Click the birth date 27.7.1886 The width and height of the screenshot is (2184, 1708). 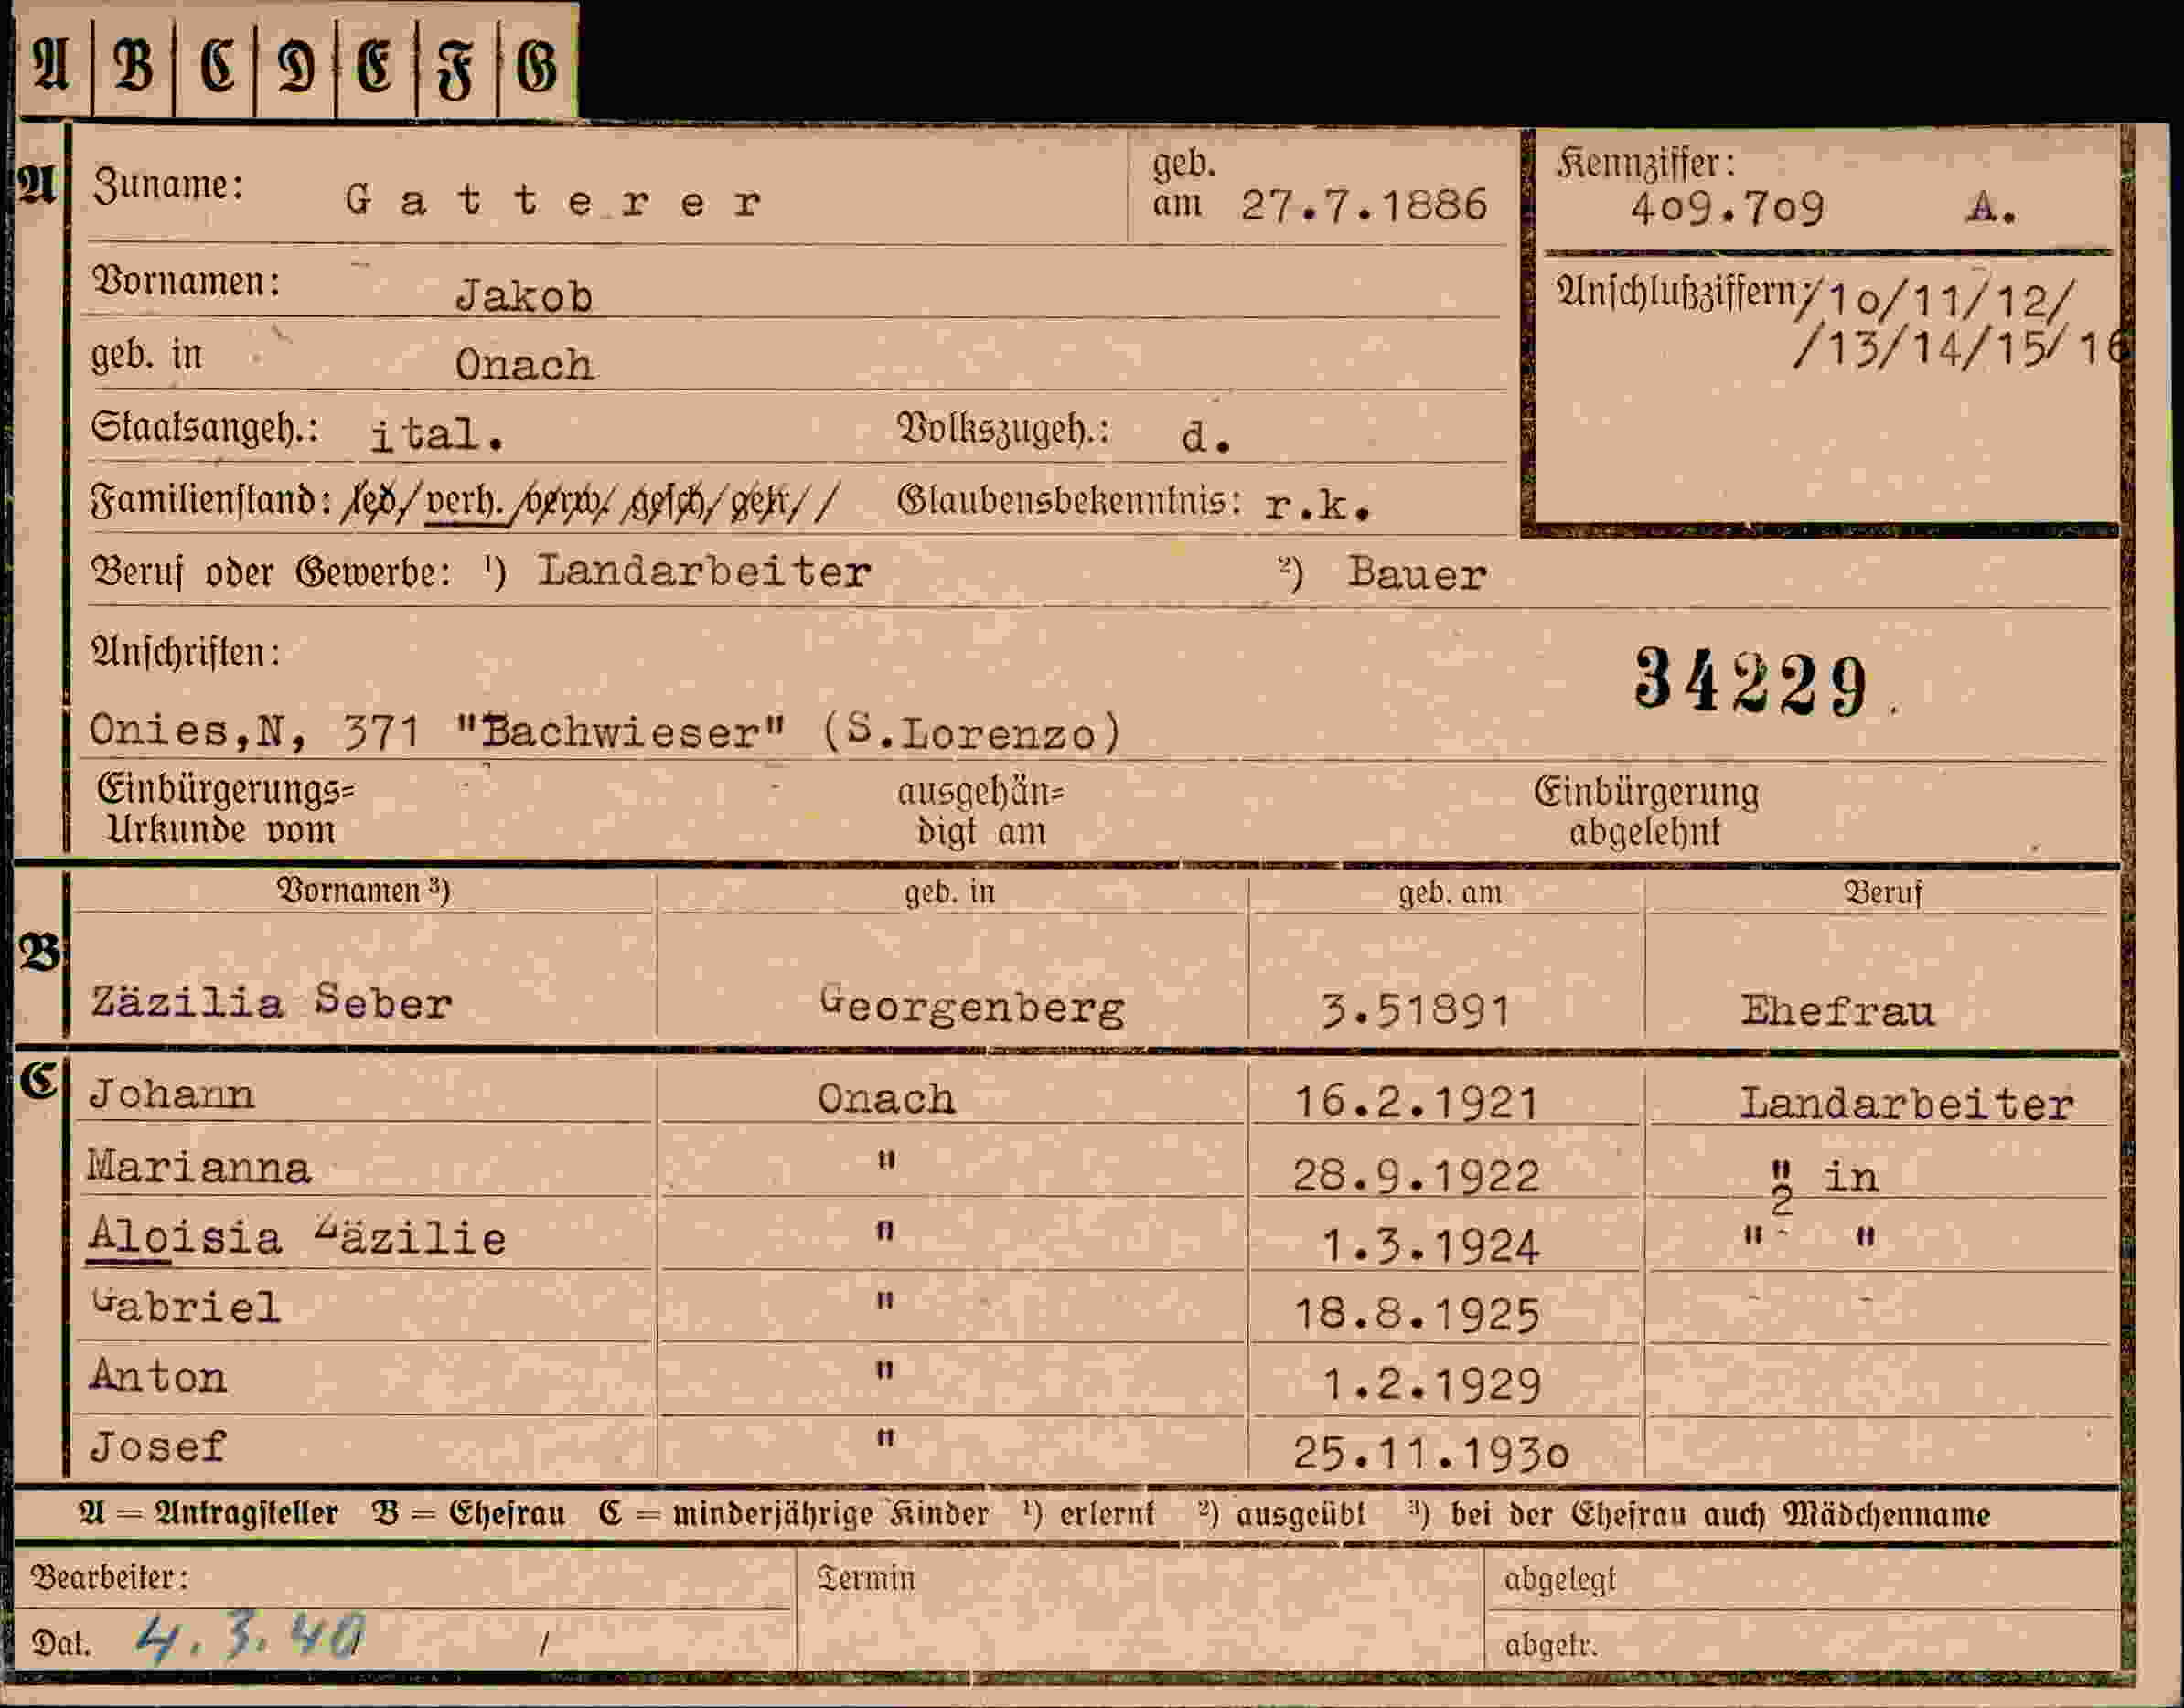(1364, 205)
